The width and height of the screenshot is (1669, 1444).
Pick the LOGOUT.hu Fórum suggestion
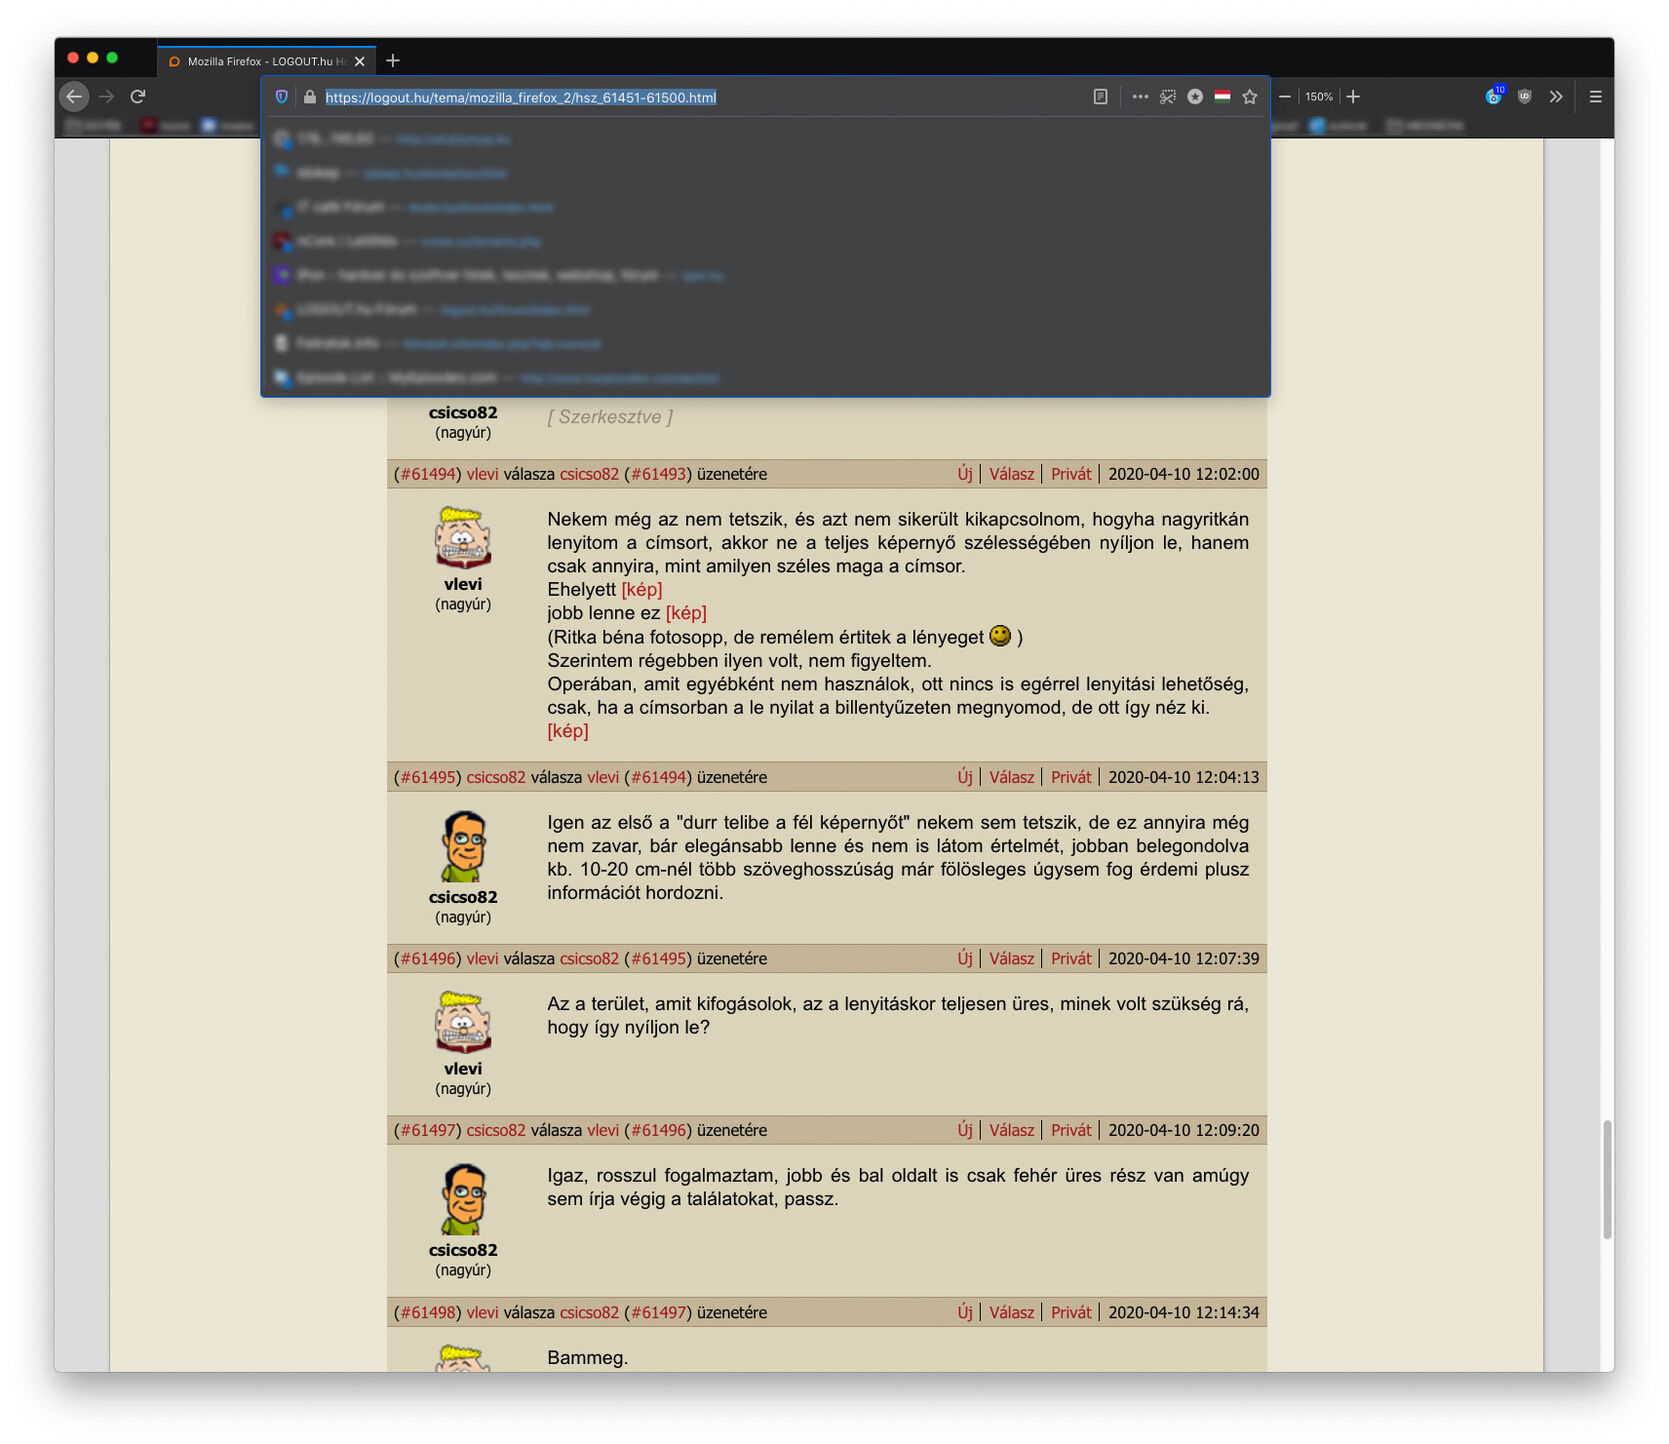click(x=765, y=310)
